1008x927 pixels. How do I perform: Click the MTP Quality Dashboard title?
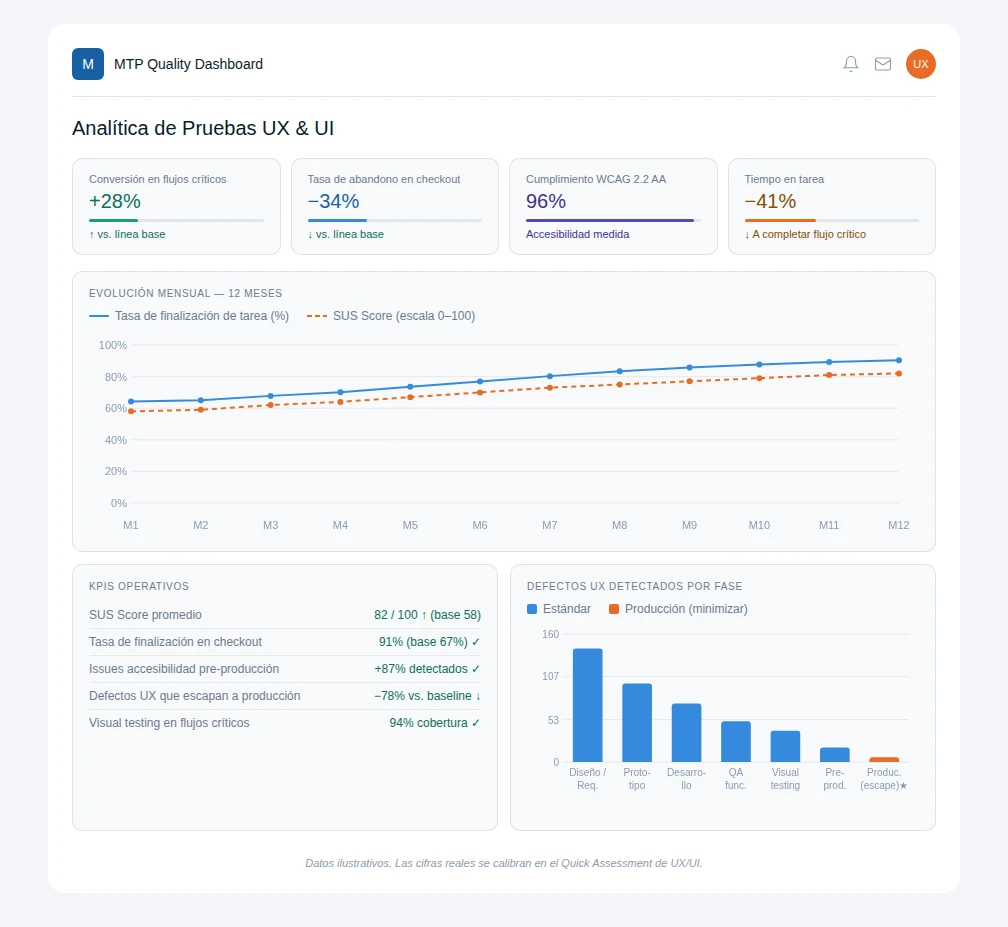click(188, 64)
